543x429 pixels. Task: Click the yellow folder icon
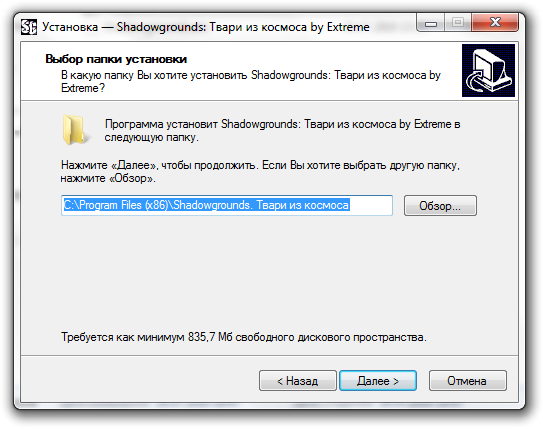pos(74,130)
